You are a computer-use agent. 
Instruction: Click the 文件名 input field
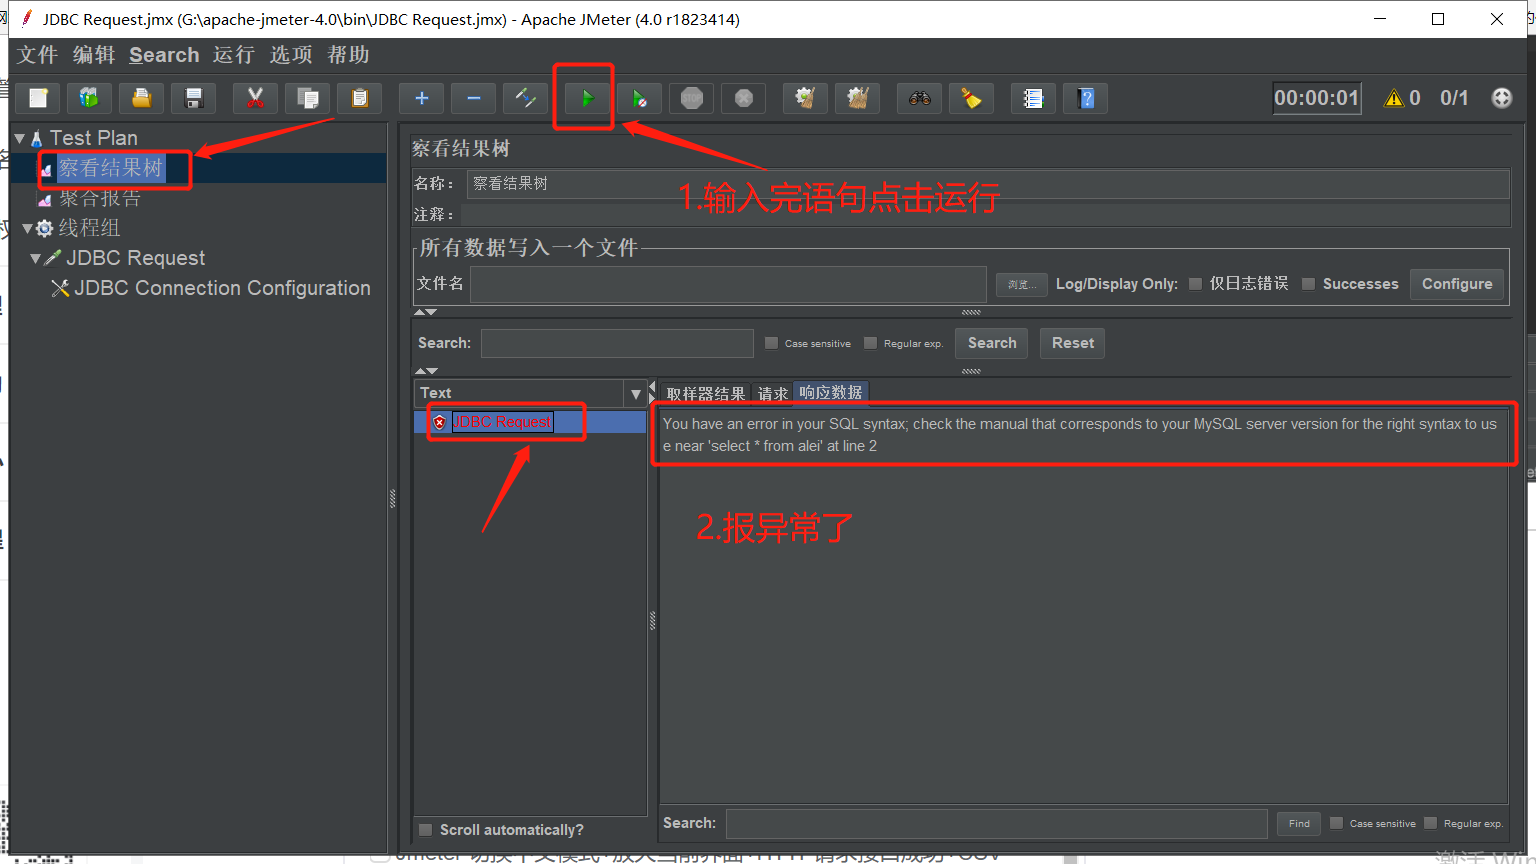click(x=725, y=284)
